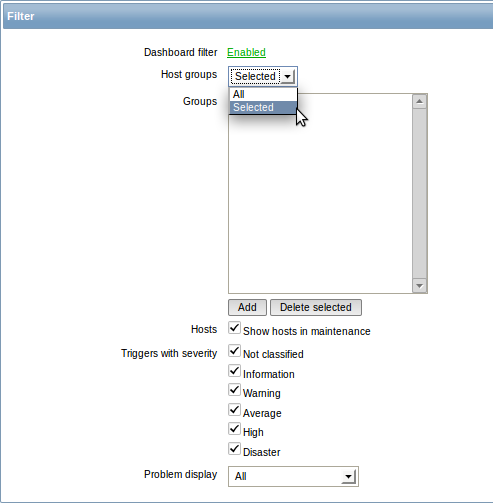Click the Host groups dropdown arrow

[287, 77]
